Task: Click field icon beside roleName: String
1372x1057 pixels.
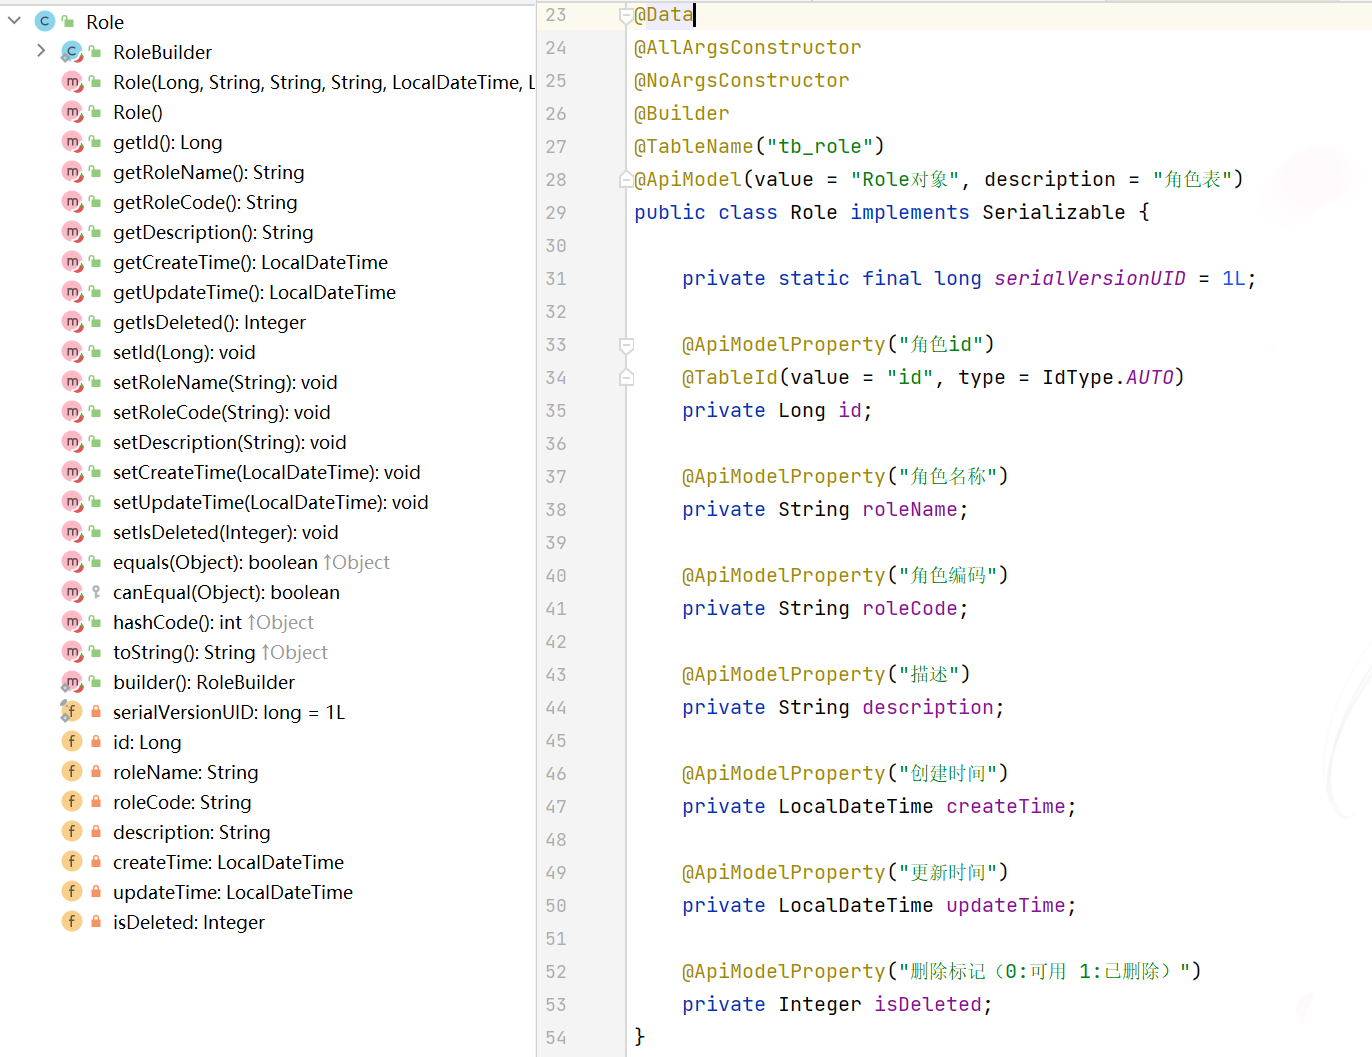Action: 72,771
